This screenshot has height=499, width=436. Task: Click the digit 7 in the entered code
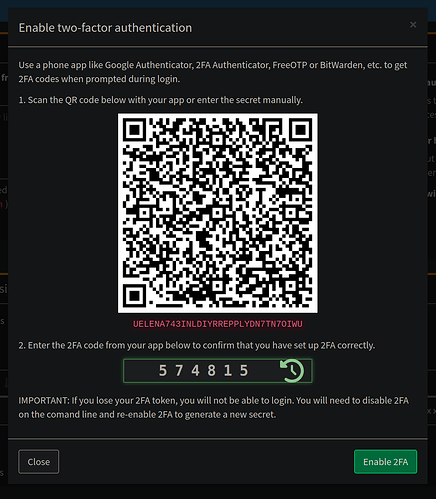(179, 371)
